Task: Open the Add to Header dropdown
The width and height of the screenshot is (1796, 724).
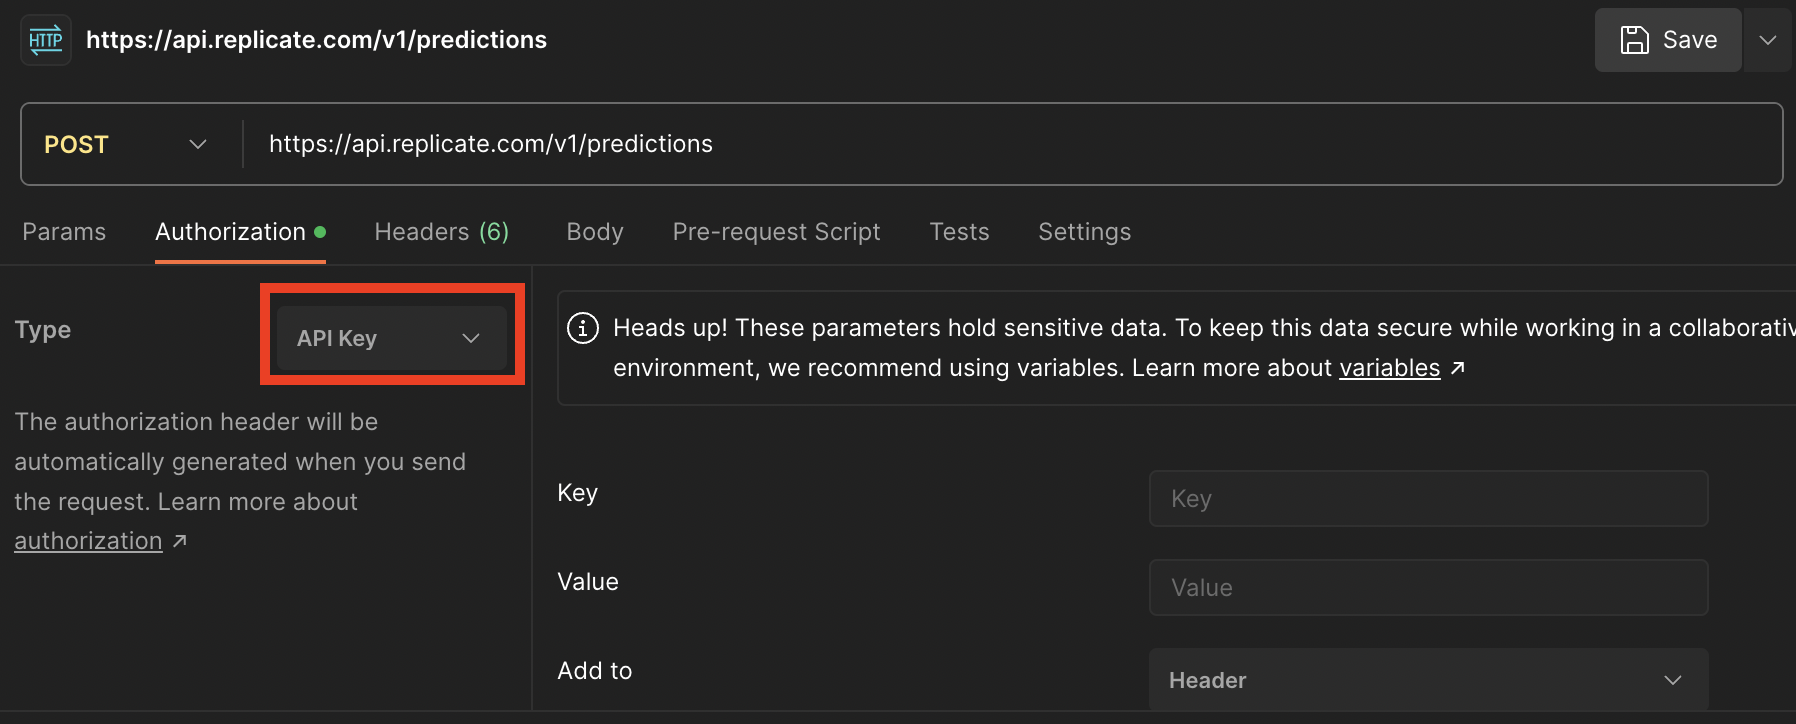Action: point(1427,680)
